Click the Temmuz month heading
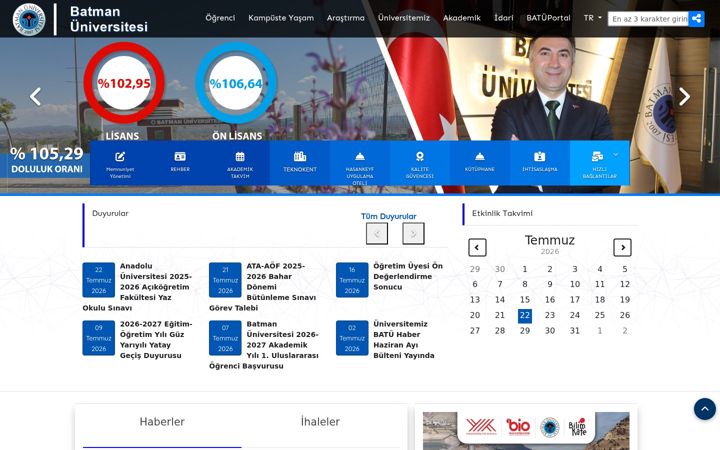 [550, 240]
